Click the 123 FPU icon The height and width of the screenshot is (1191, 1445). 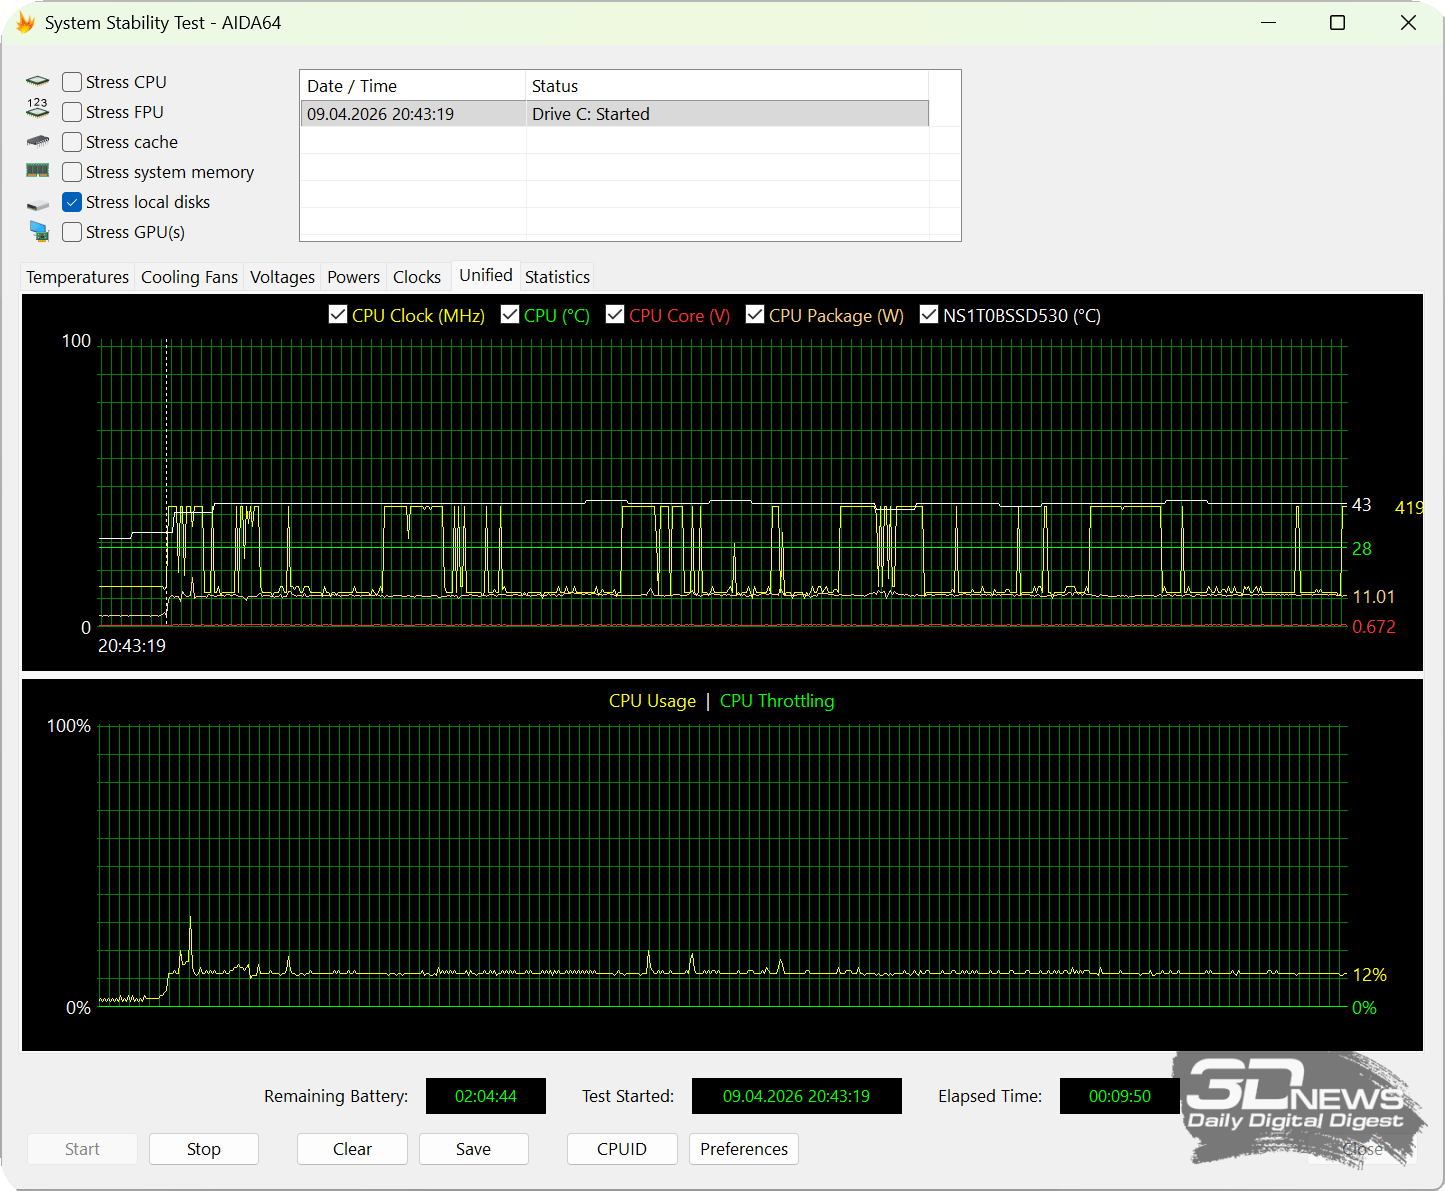[x=38, y=109]
